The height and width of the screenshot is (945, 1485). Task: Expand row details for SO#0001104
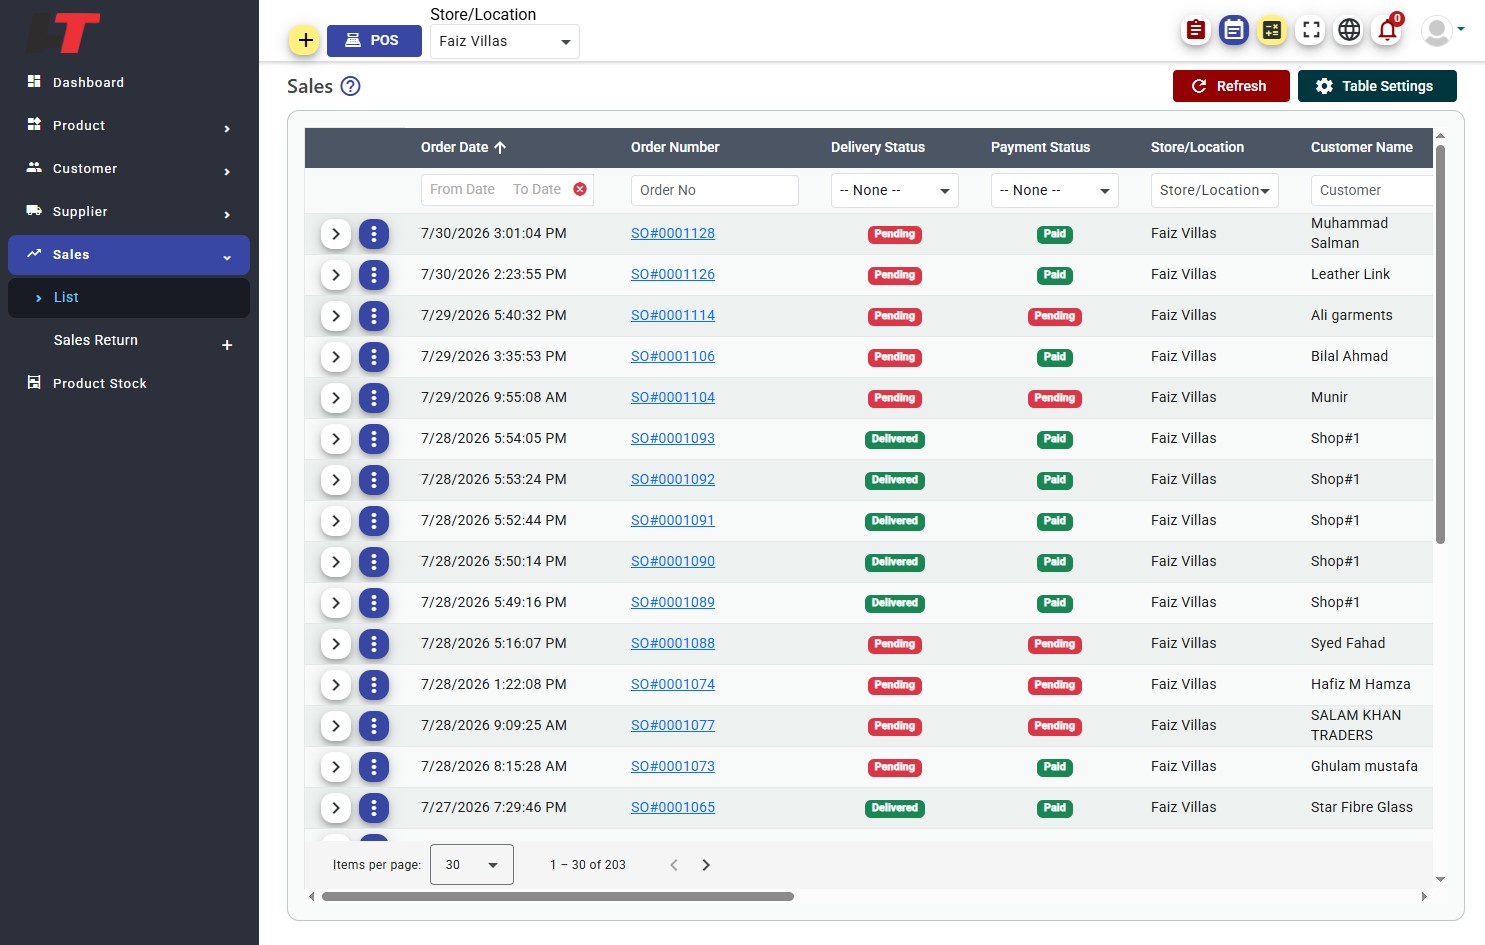tap(336, 398)
